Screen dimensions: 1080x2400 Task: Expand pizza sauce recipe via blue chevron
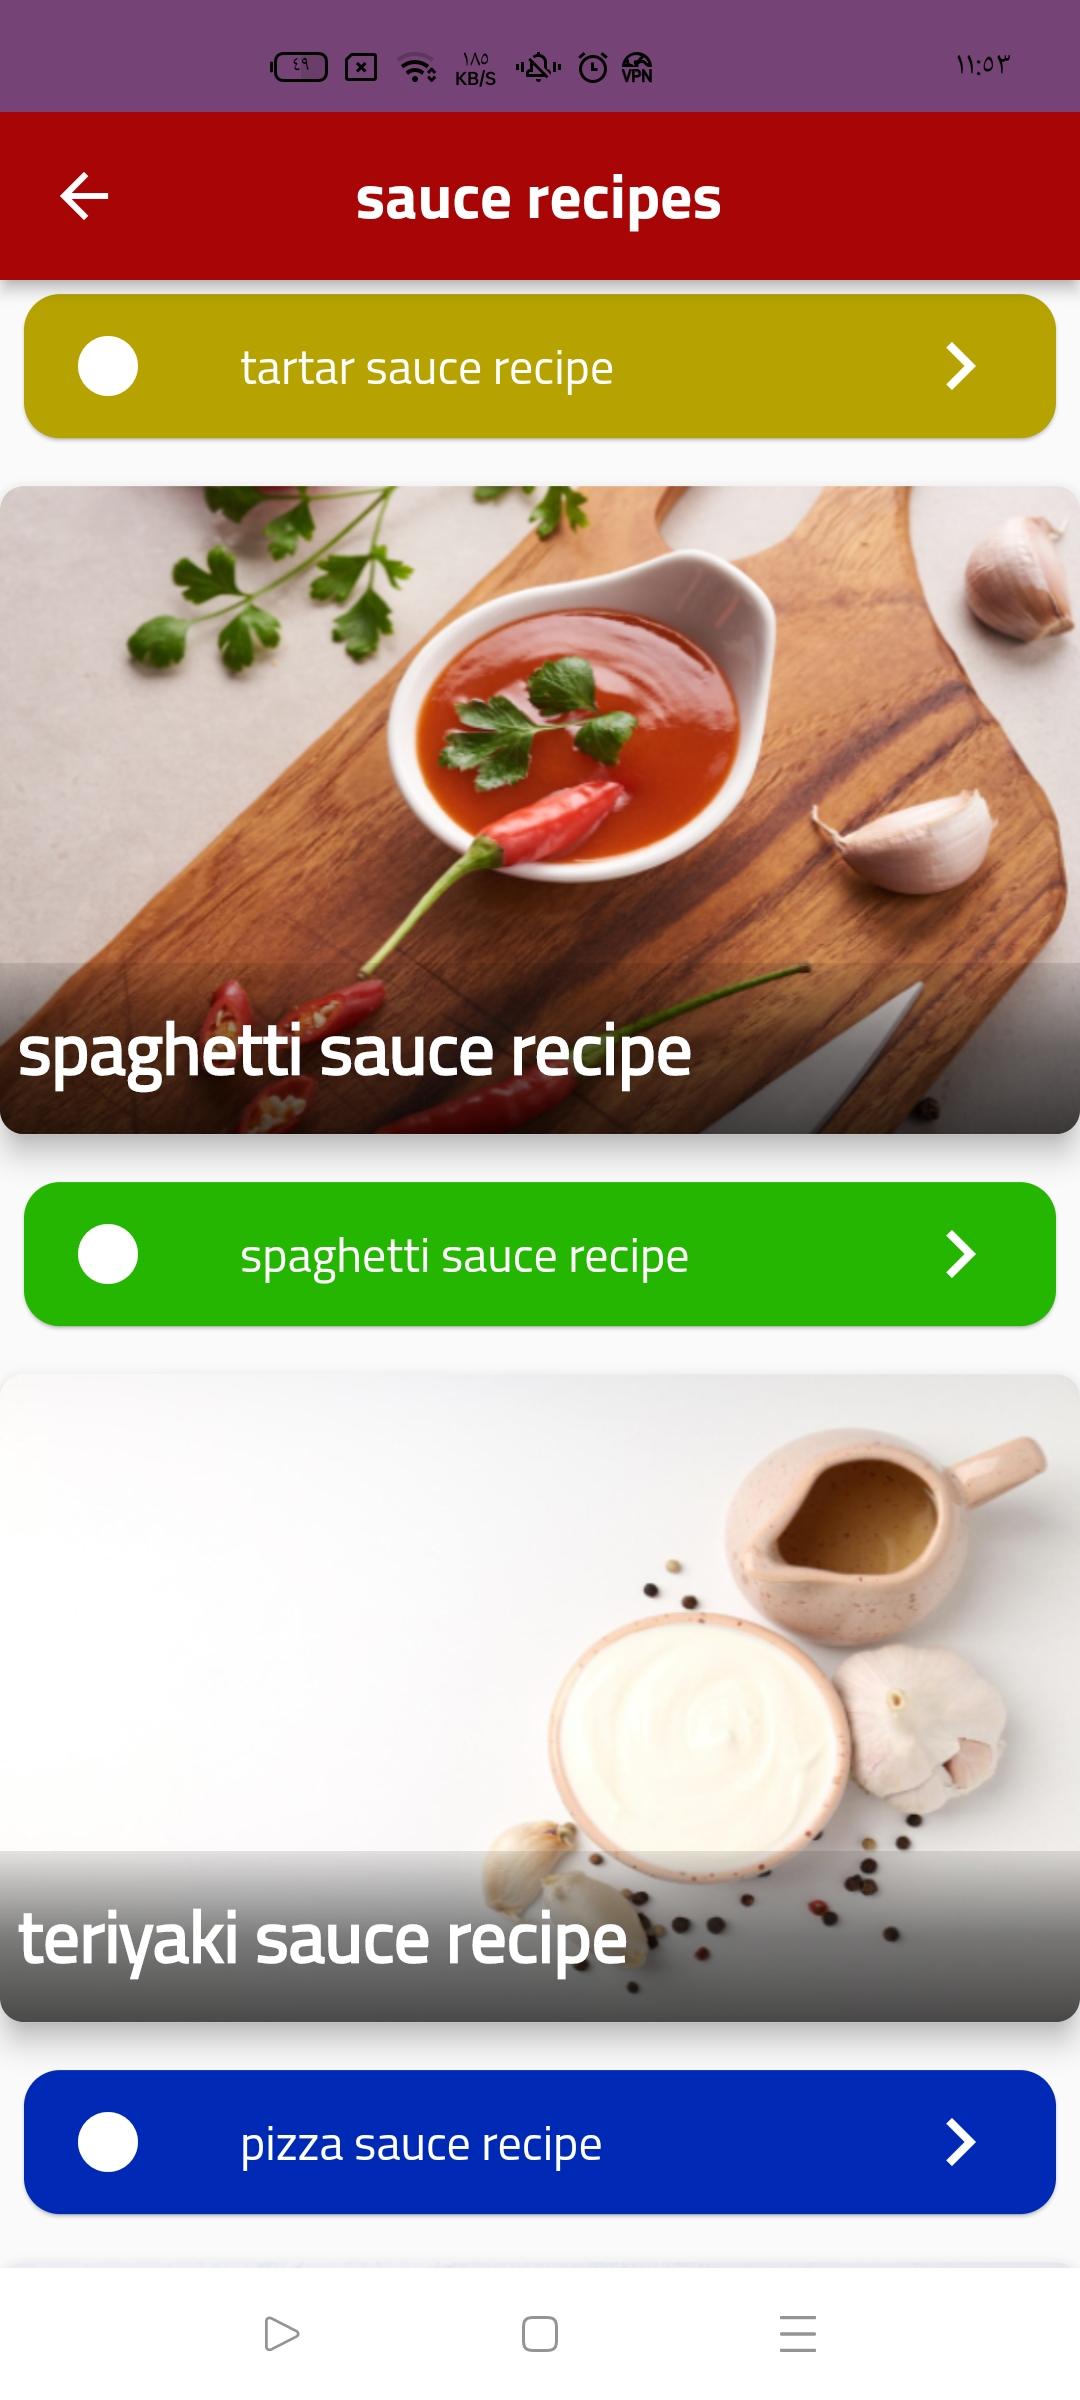960,2142
